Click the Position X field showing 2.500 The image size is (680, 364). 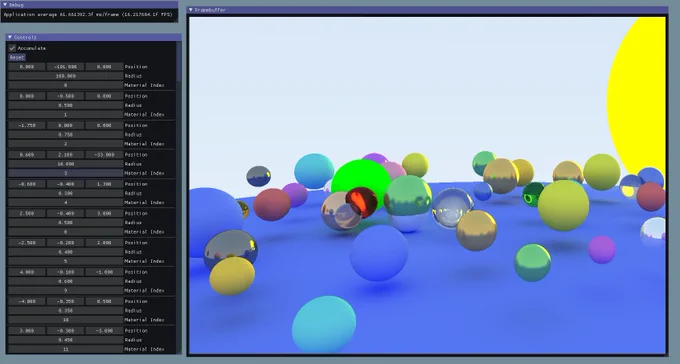27,213
